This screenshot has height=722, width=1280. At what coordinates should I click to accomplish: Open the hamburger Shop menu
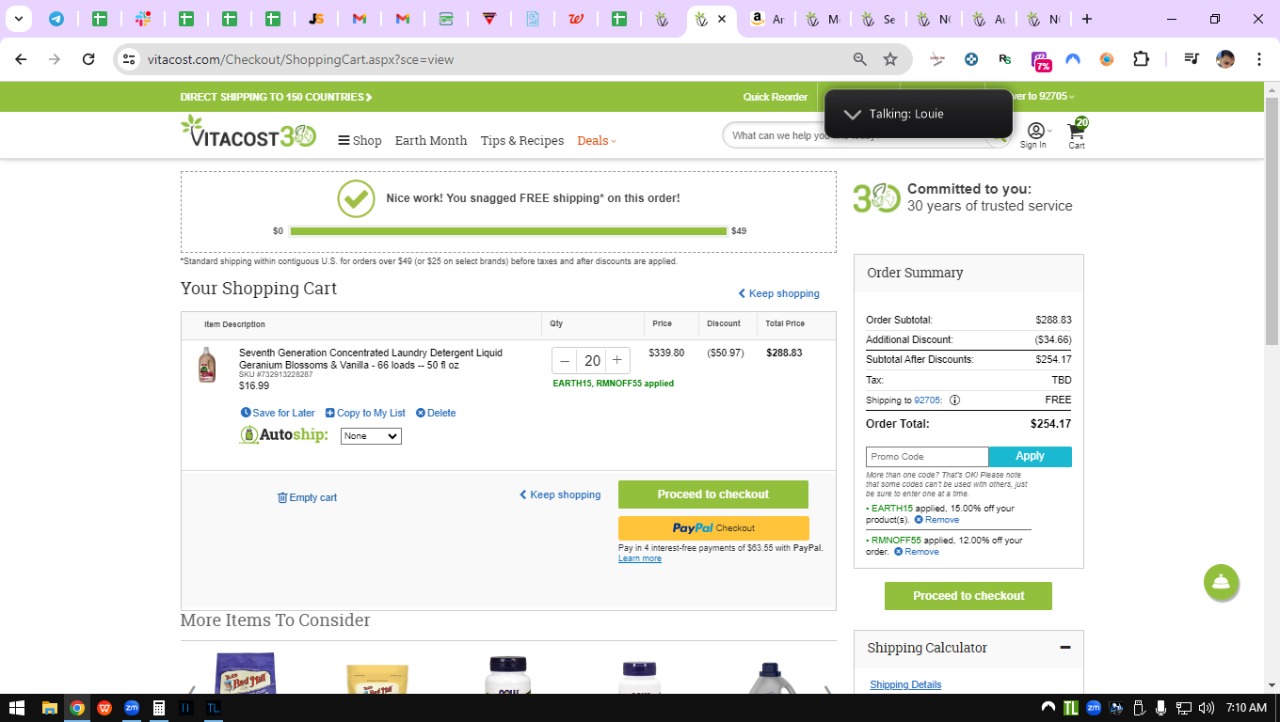tap(360, 141)
